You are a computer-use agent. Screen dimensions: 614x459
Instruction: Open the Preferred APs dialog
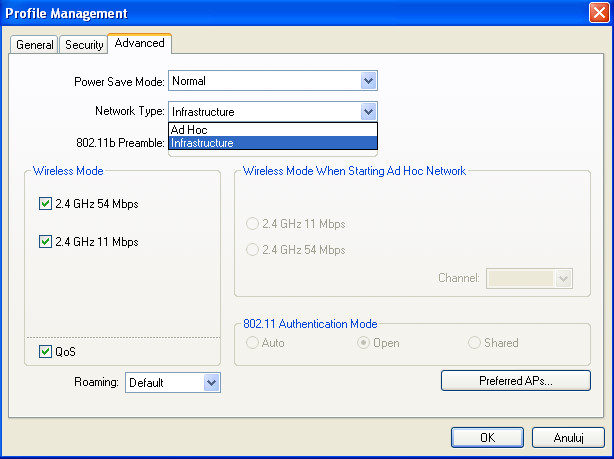(x=516, y=381)
